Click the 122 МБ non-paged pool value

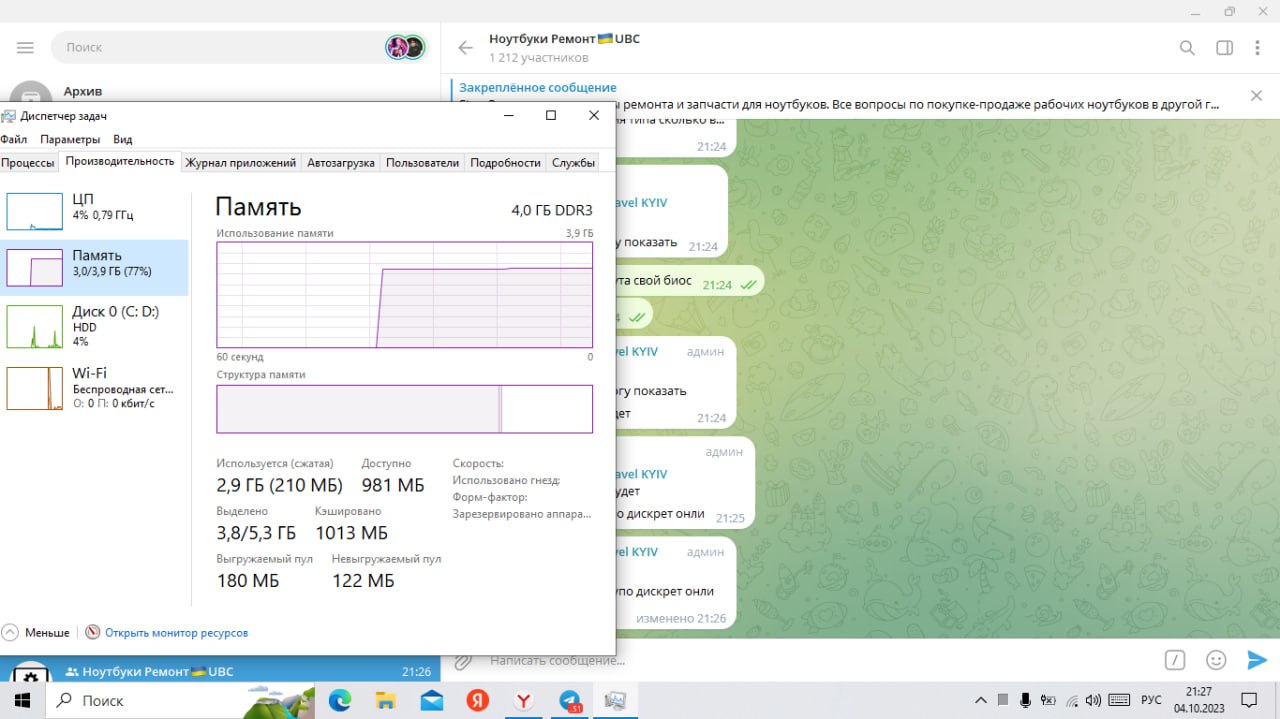tap(363, 581)
